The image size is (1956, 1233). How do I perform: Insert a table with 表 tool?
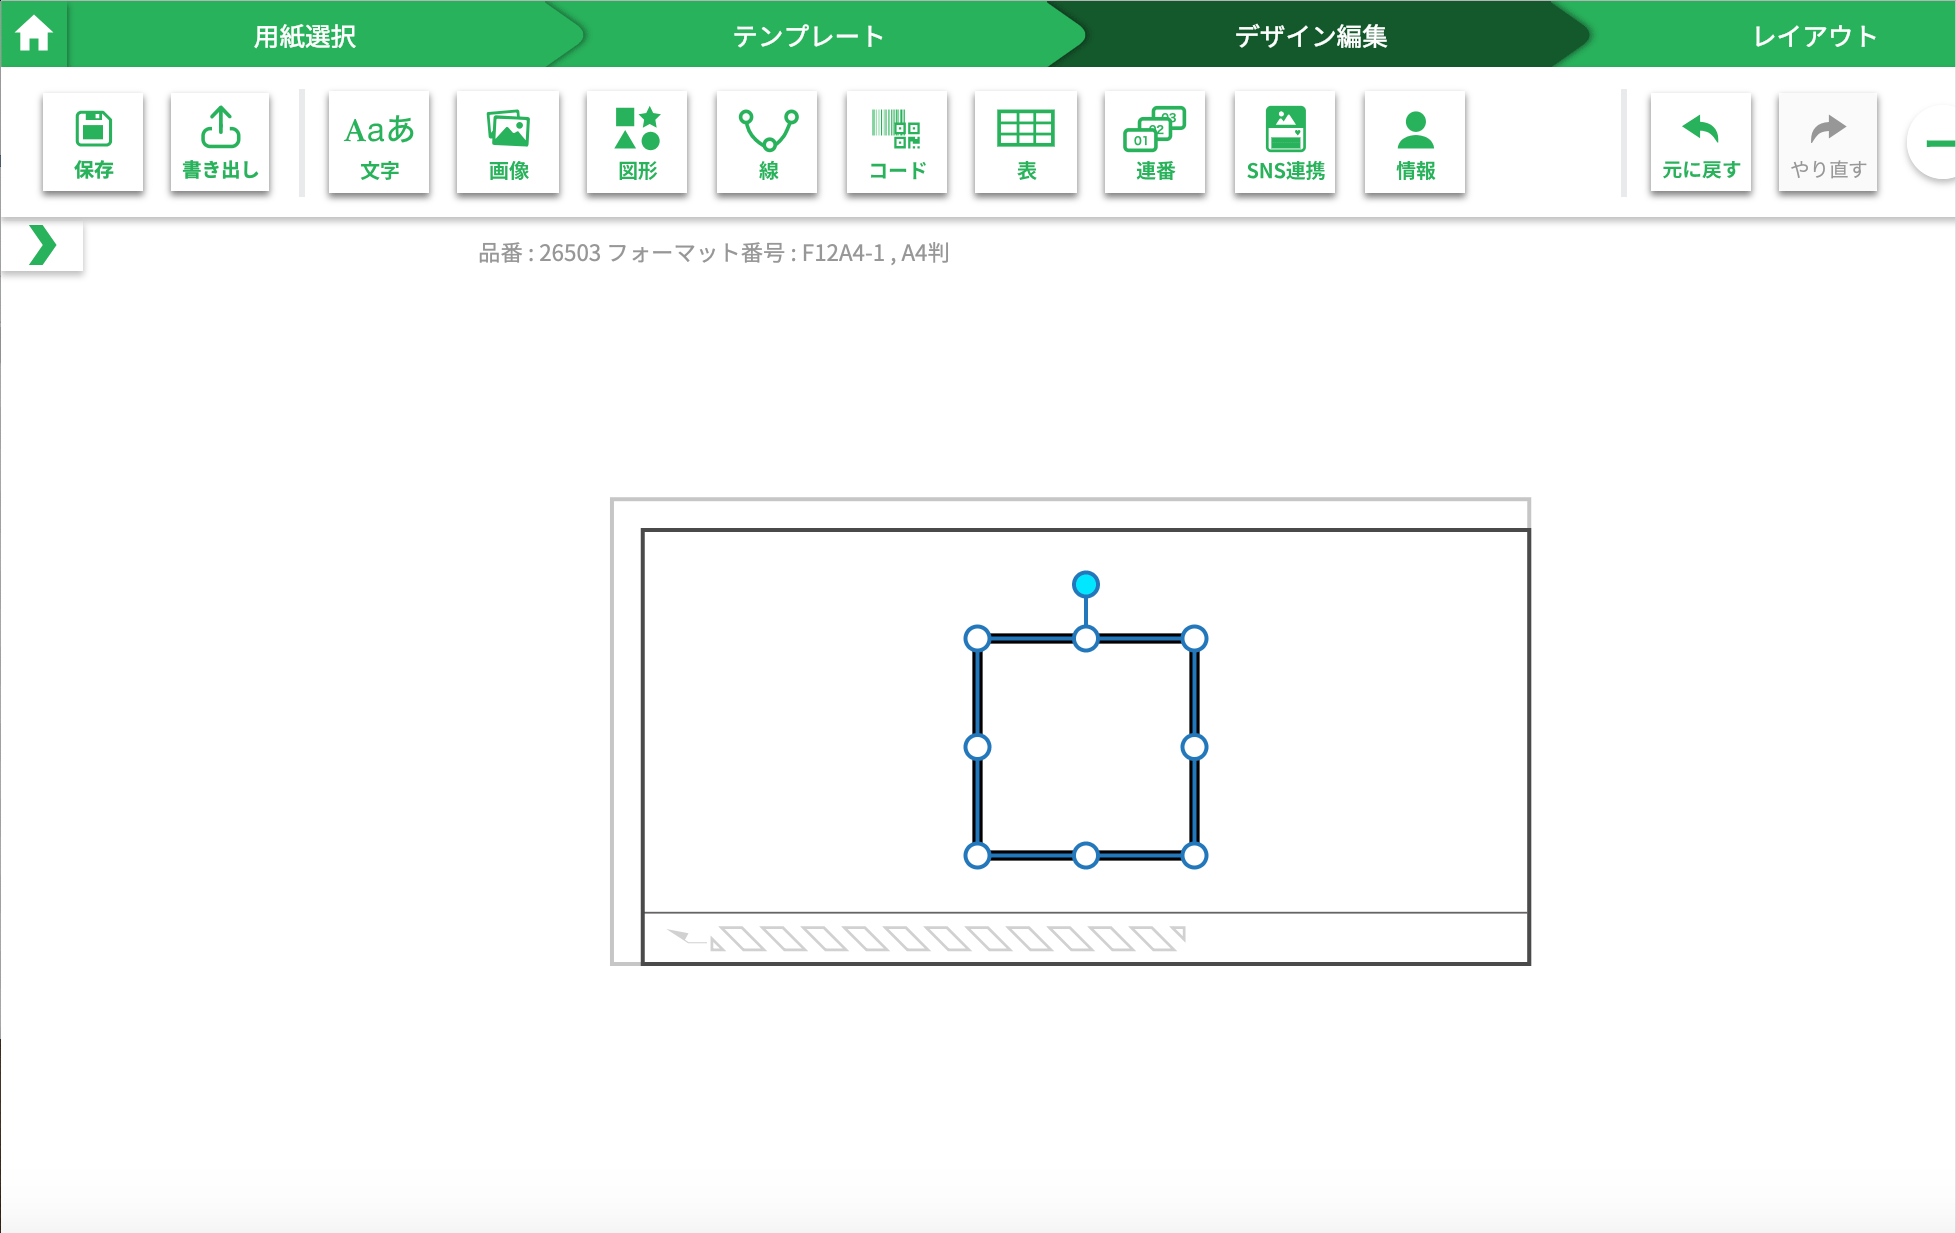click(x=1026, y=142)
